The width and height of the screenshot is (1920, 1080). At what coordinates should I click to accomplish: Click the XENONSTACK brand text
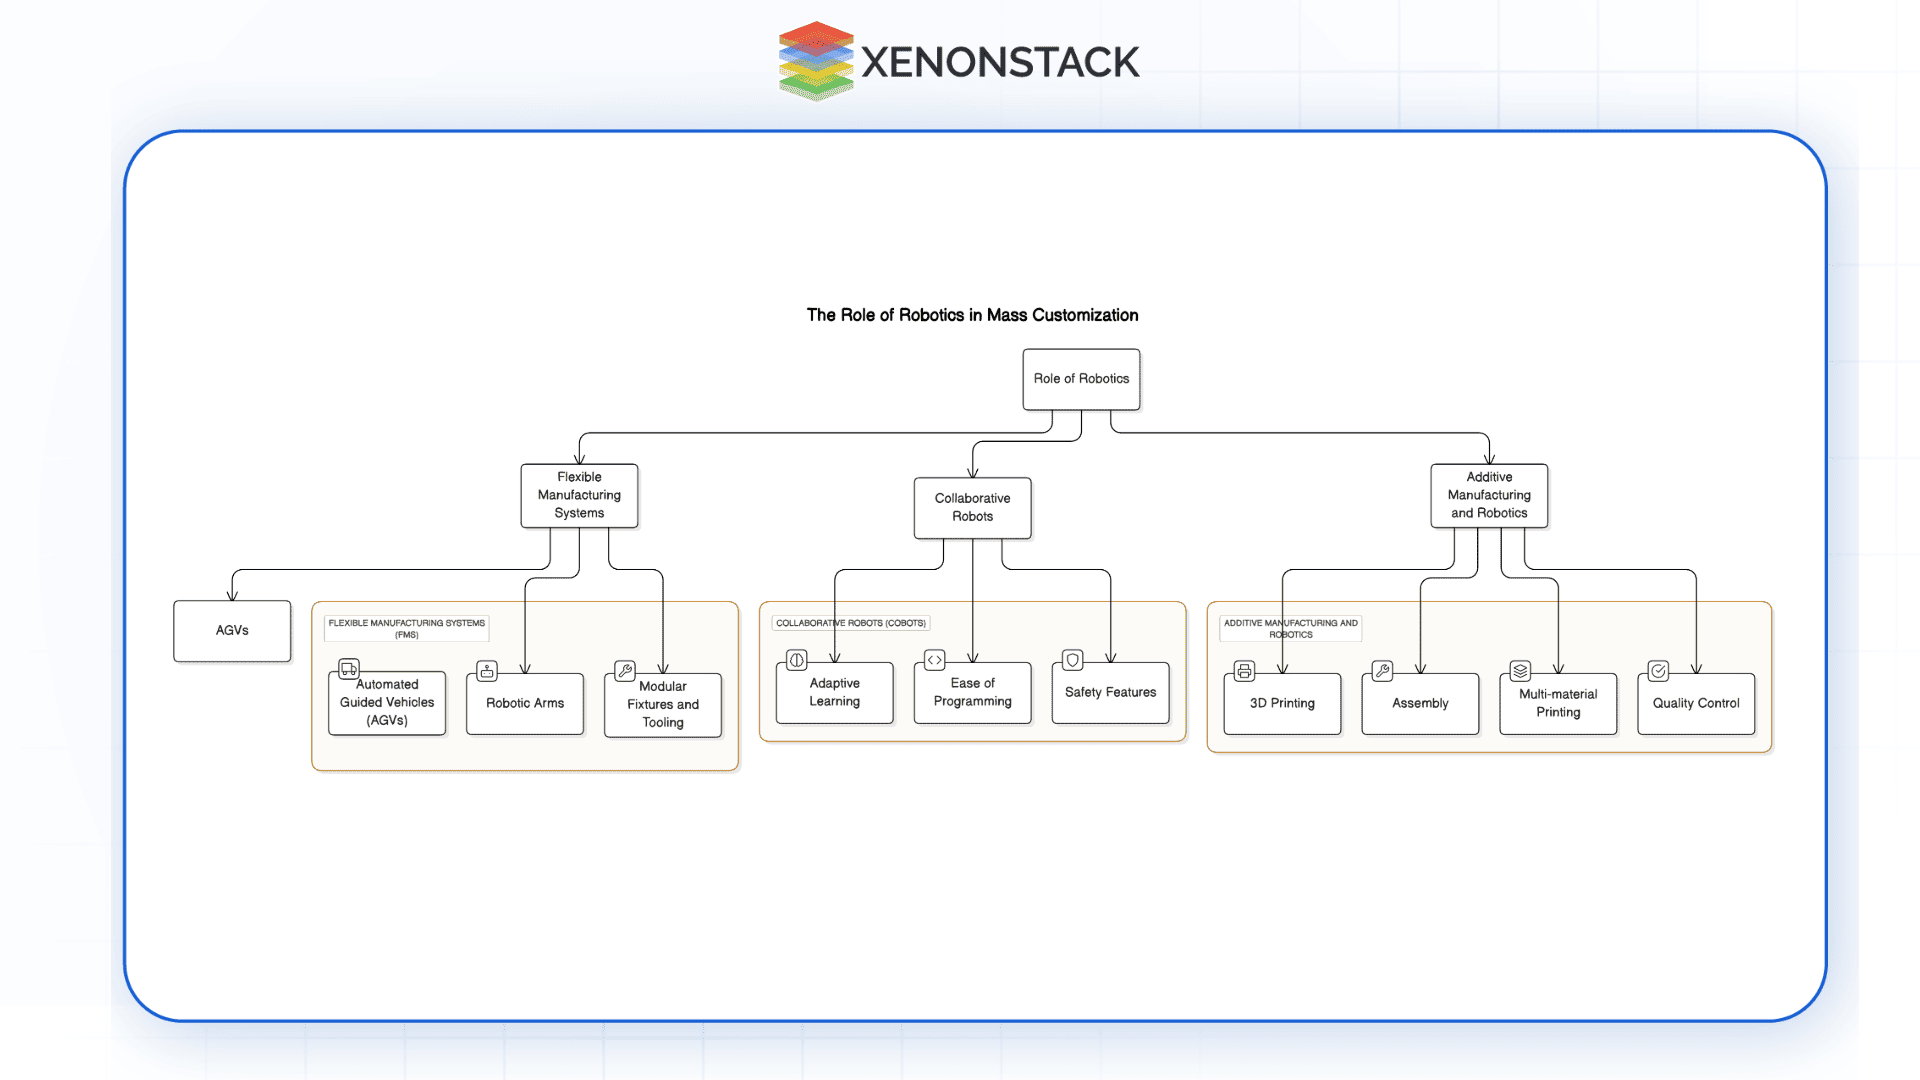point(1000,62)
